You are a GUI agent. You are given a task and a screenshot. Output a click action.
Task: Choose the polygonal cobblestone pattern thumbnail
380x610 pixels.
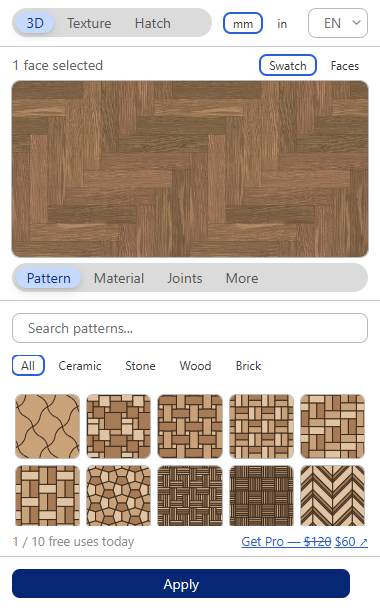[119, 496]
